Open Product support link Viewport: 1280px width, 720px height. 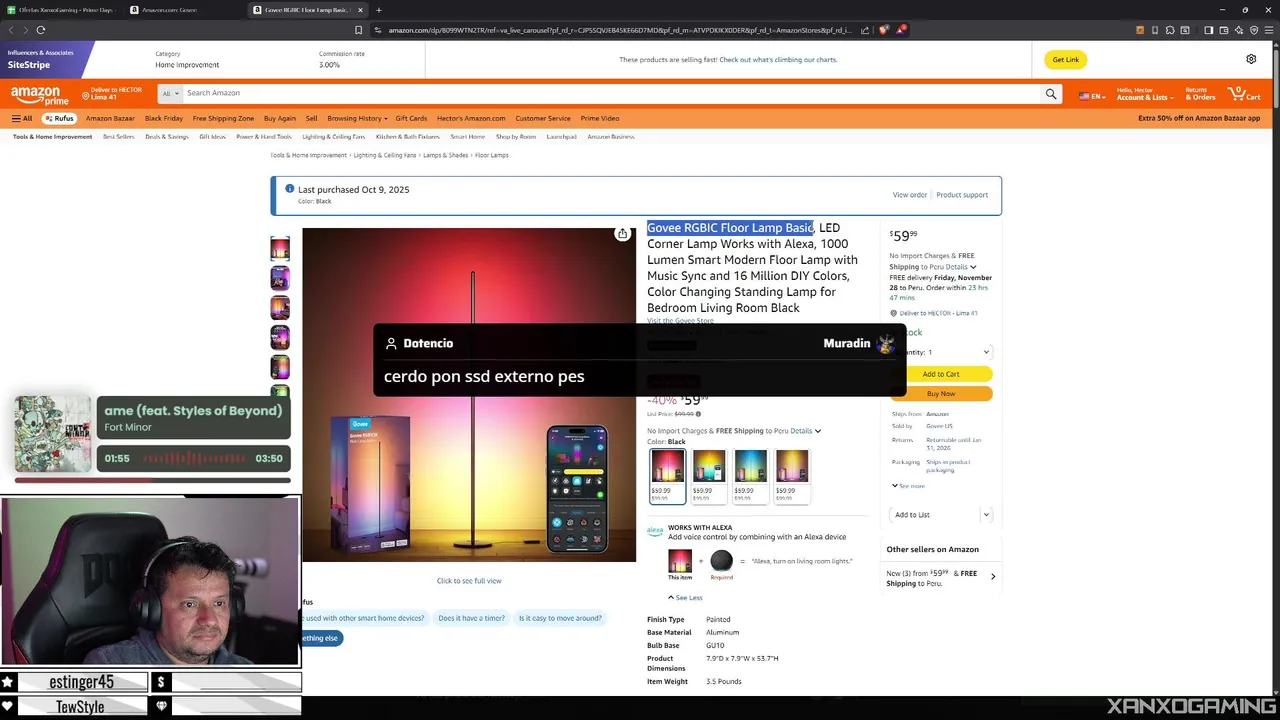point(962,195)
